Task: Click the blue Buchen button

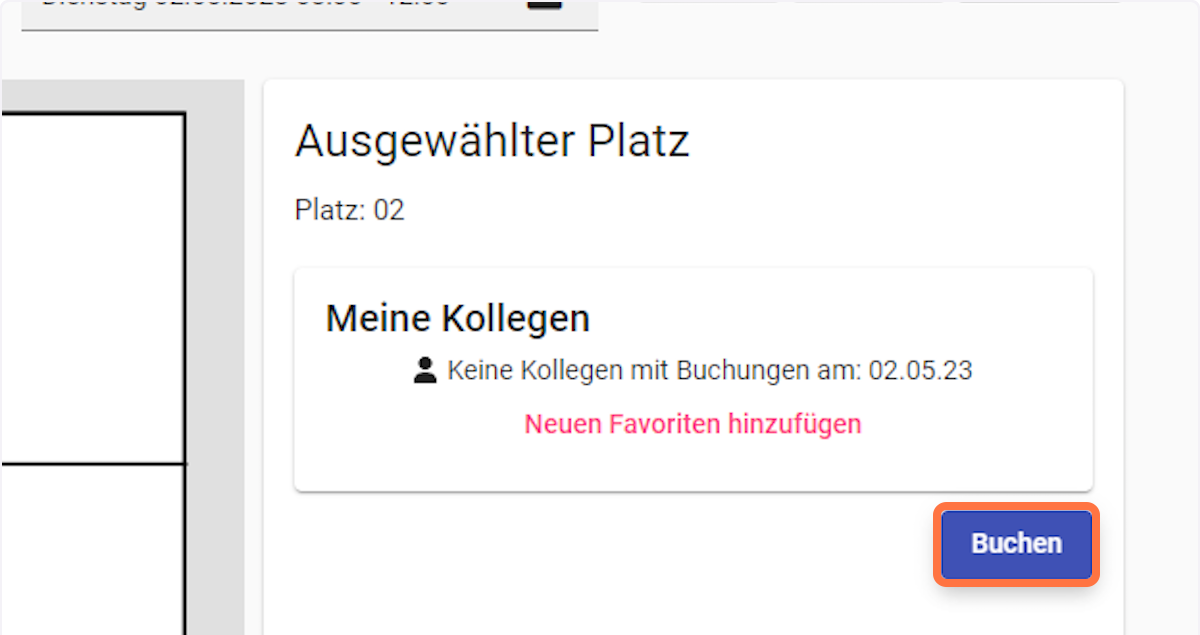Action: pyautogui.click(x=1016, y=544)
